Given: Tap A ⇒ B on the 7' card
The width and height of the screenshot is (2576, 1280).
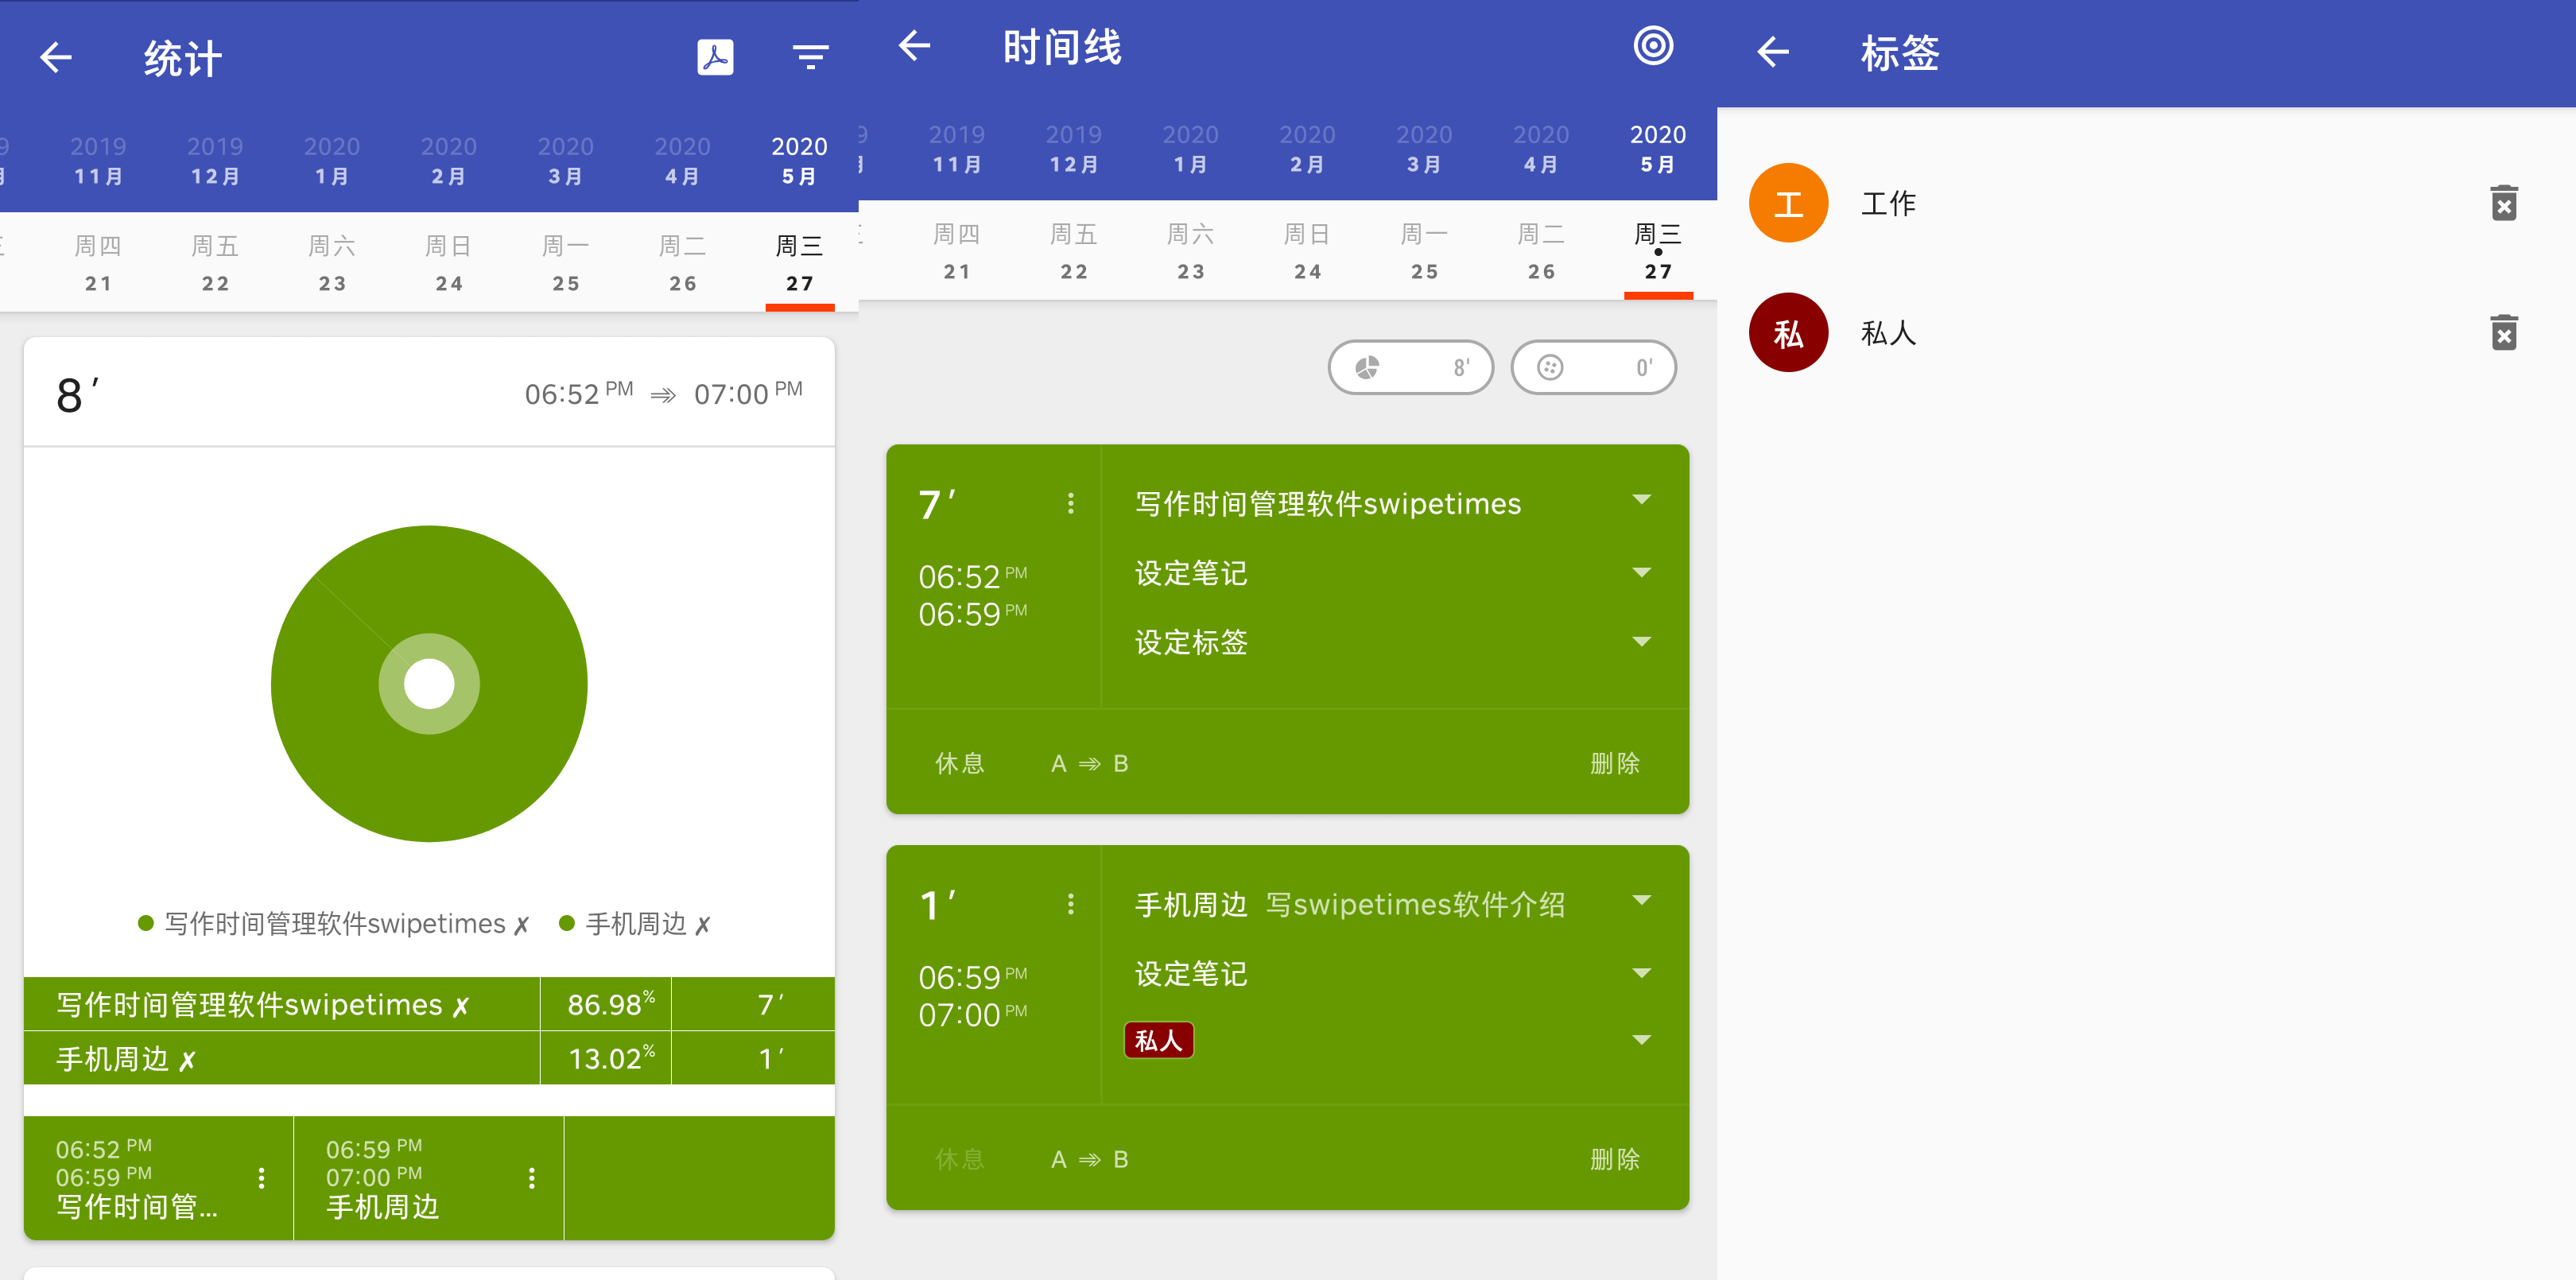Looking at the screenshot, I should [1089, 763].
